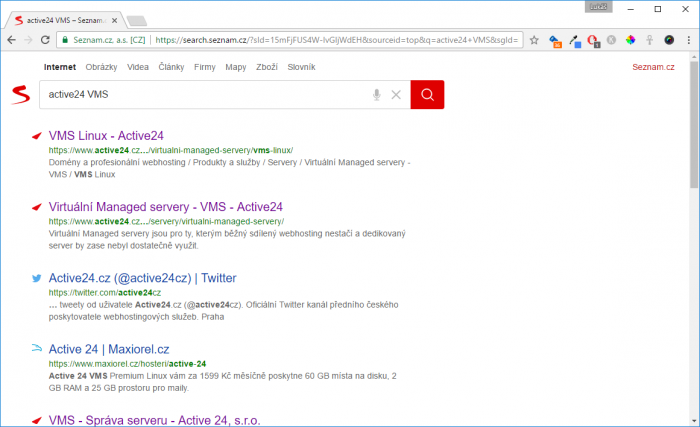The height and width of the screenshot is (427, 700).
Task: Click the red search magnifier button
Action: point(427,95)
